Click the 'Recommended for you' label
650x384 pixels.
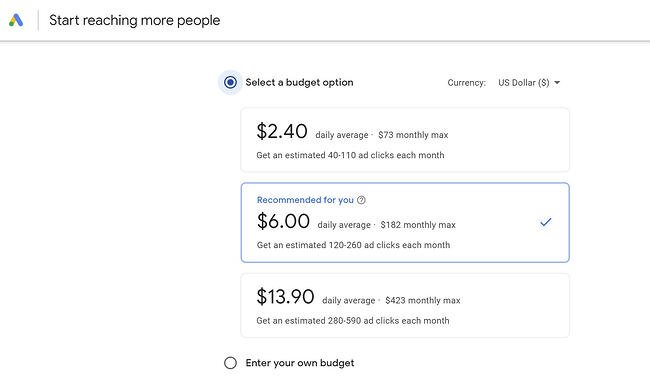click(x=305, y=200)
